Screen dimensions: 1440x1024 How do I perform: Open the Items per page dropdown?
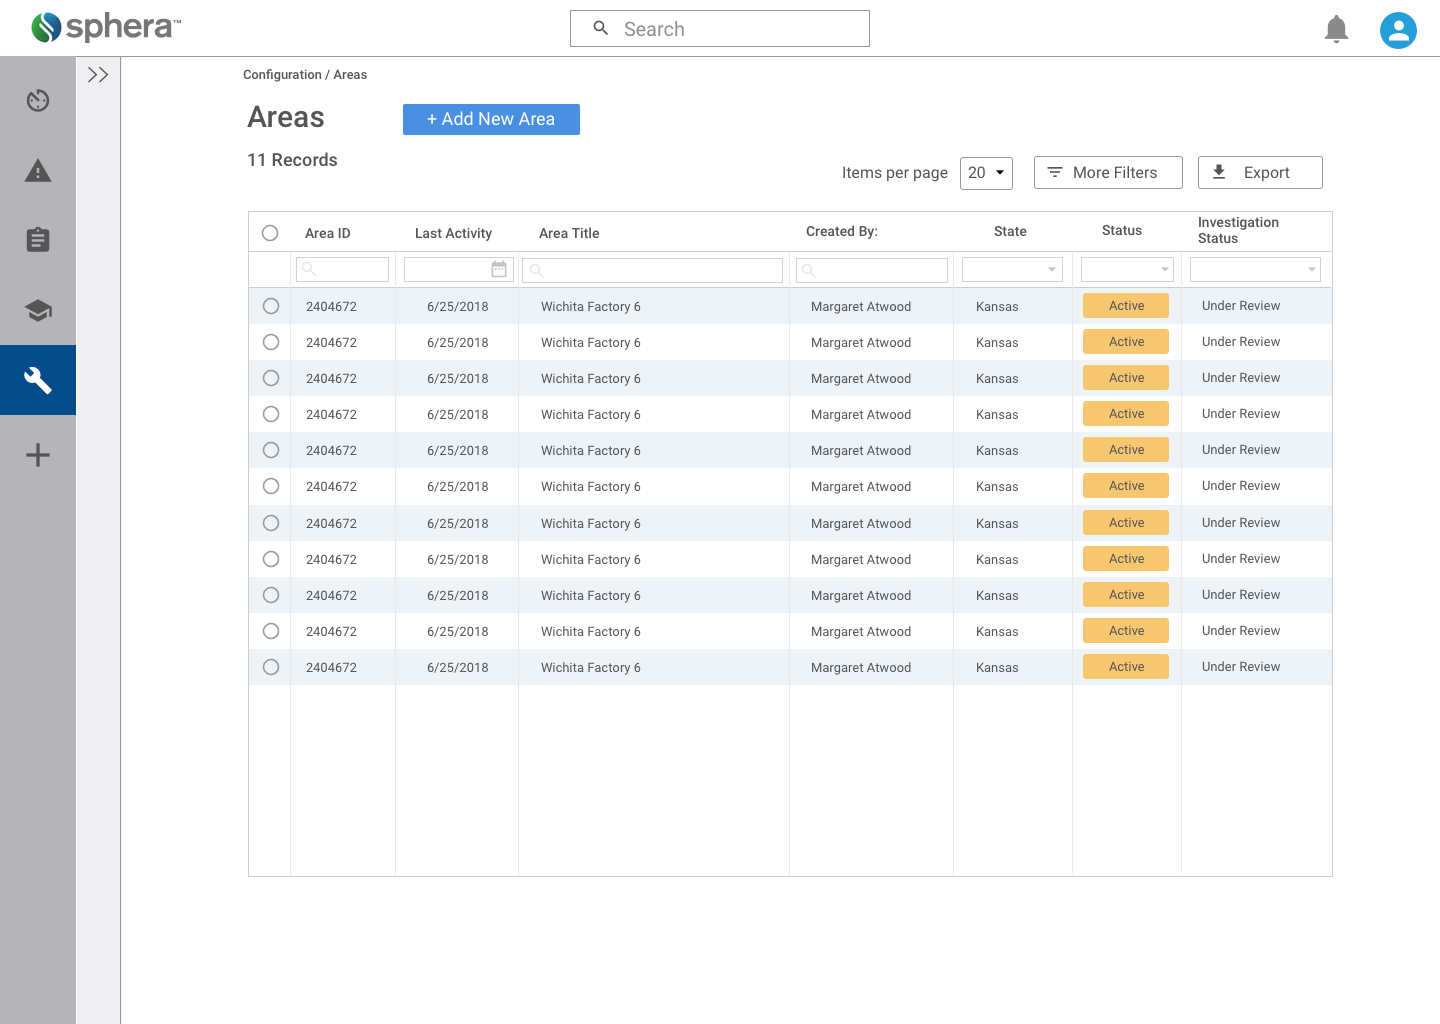986,173
